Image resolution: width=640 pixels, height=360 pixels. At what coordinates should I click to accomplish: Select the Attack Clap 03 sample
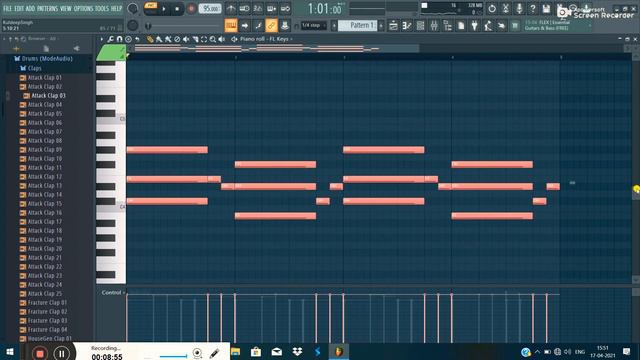click(48, 96)
